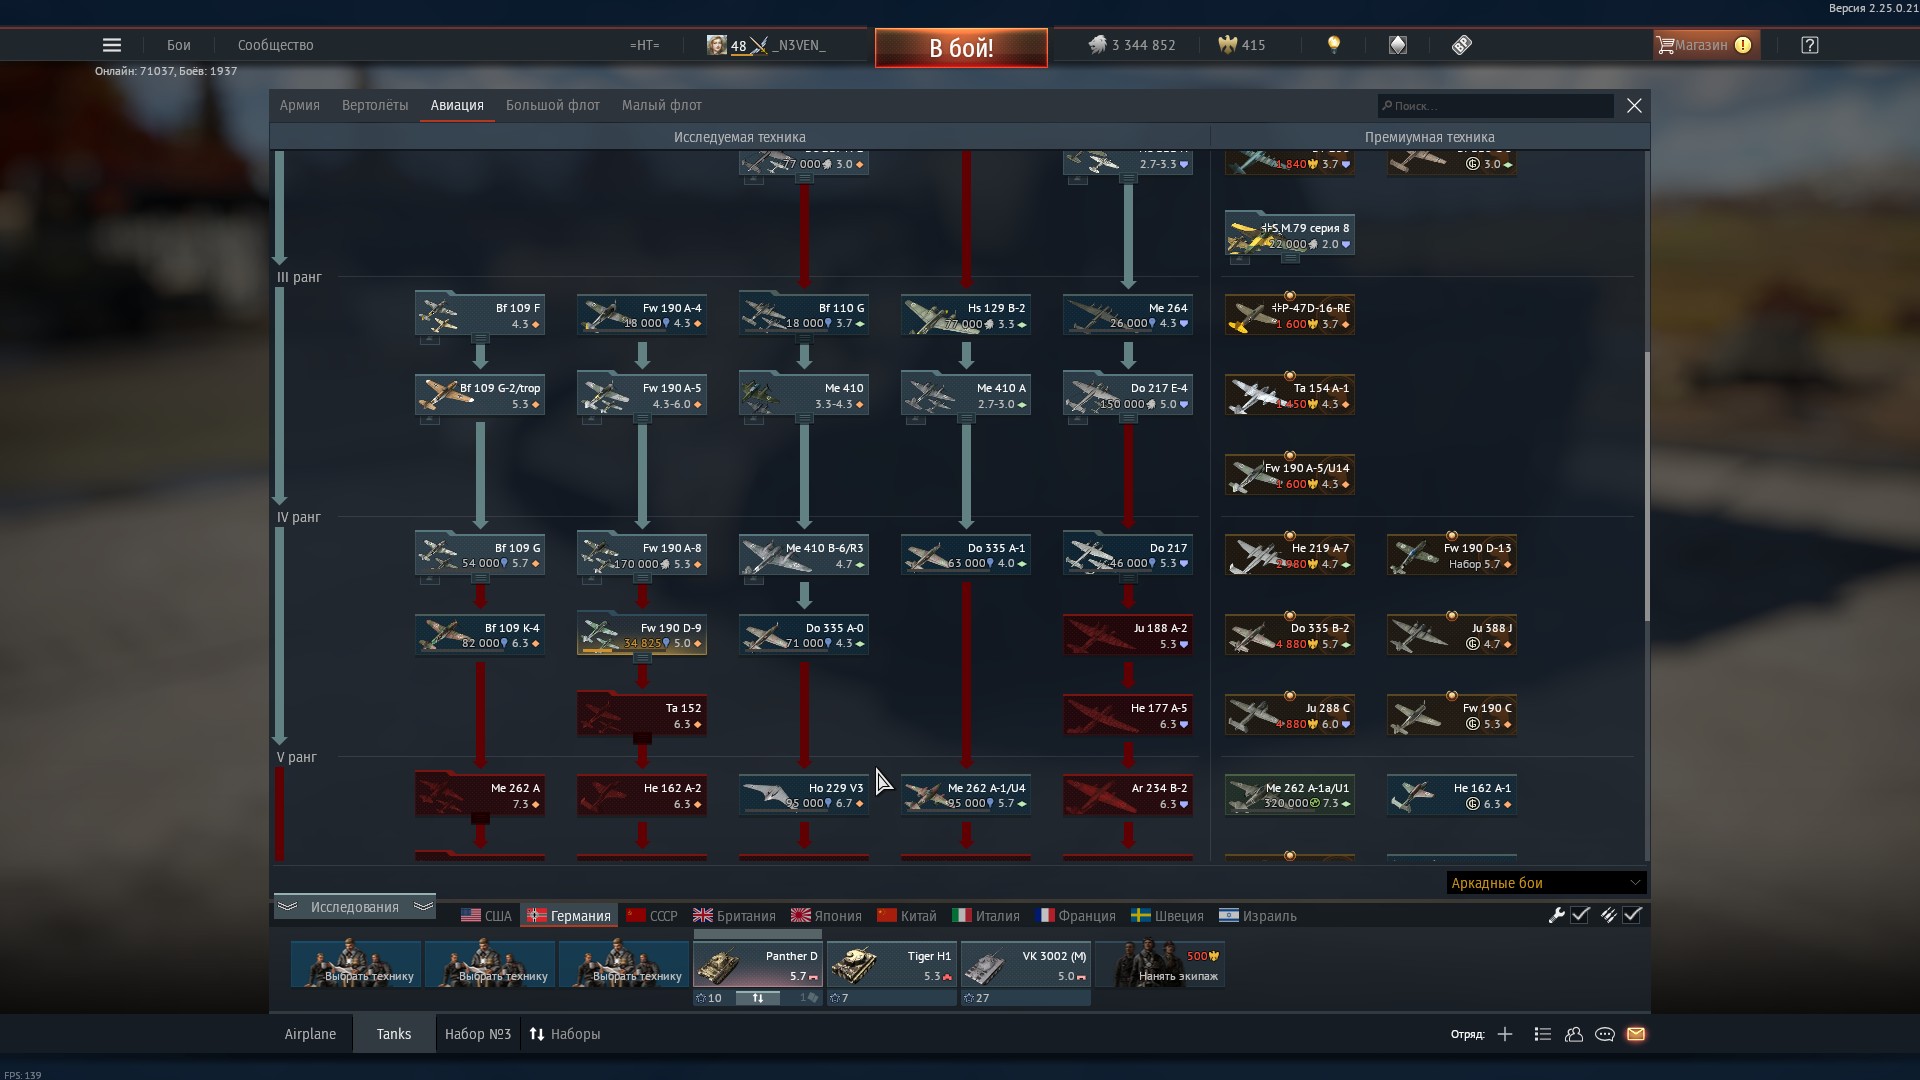
Task: Click the golden eagles balance 415
Action: (x=1241, y=45)
